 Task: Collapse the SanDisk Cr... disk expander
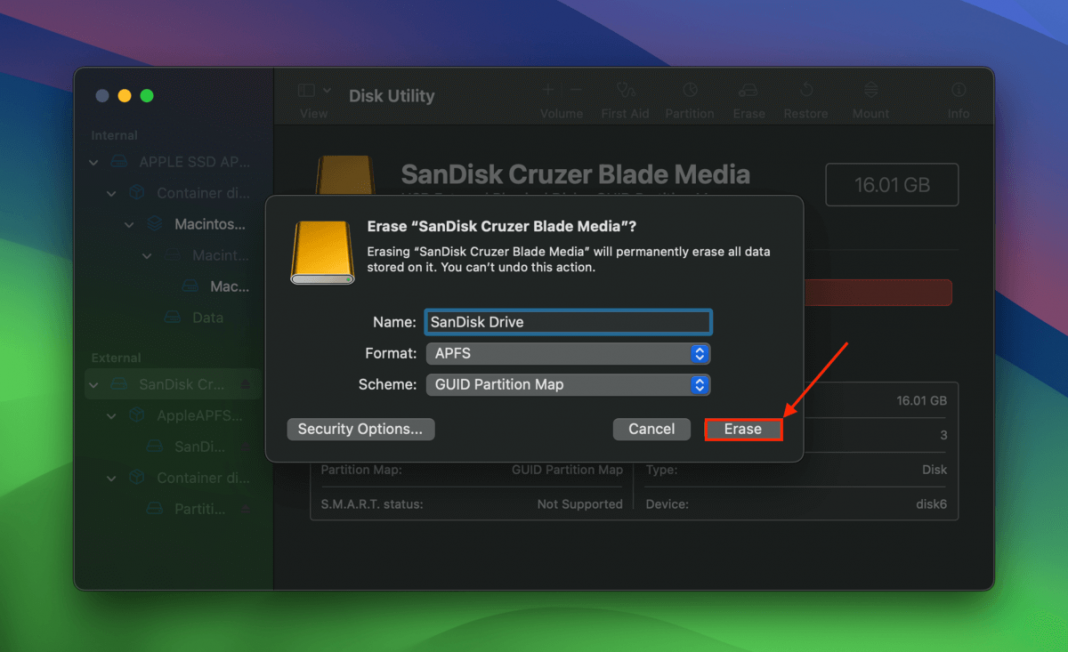pos(94,384)
